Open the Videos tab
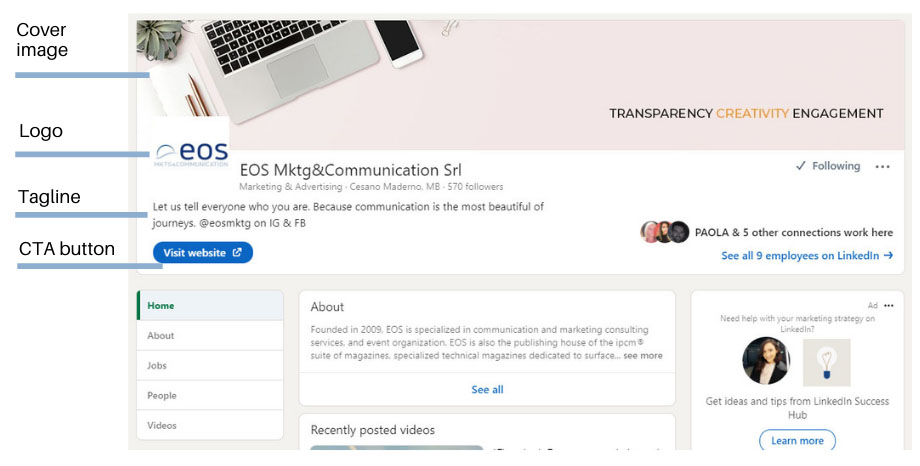 210,426
